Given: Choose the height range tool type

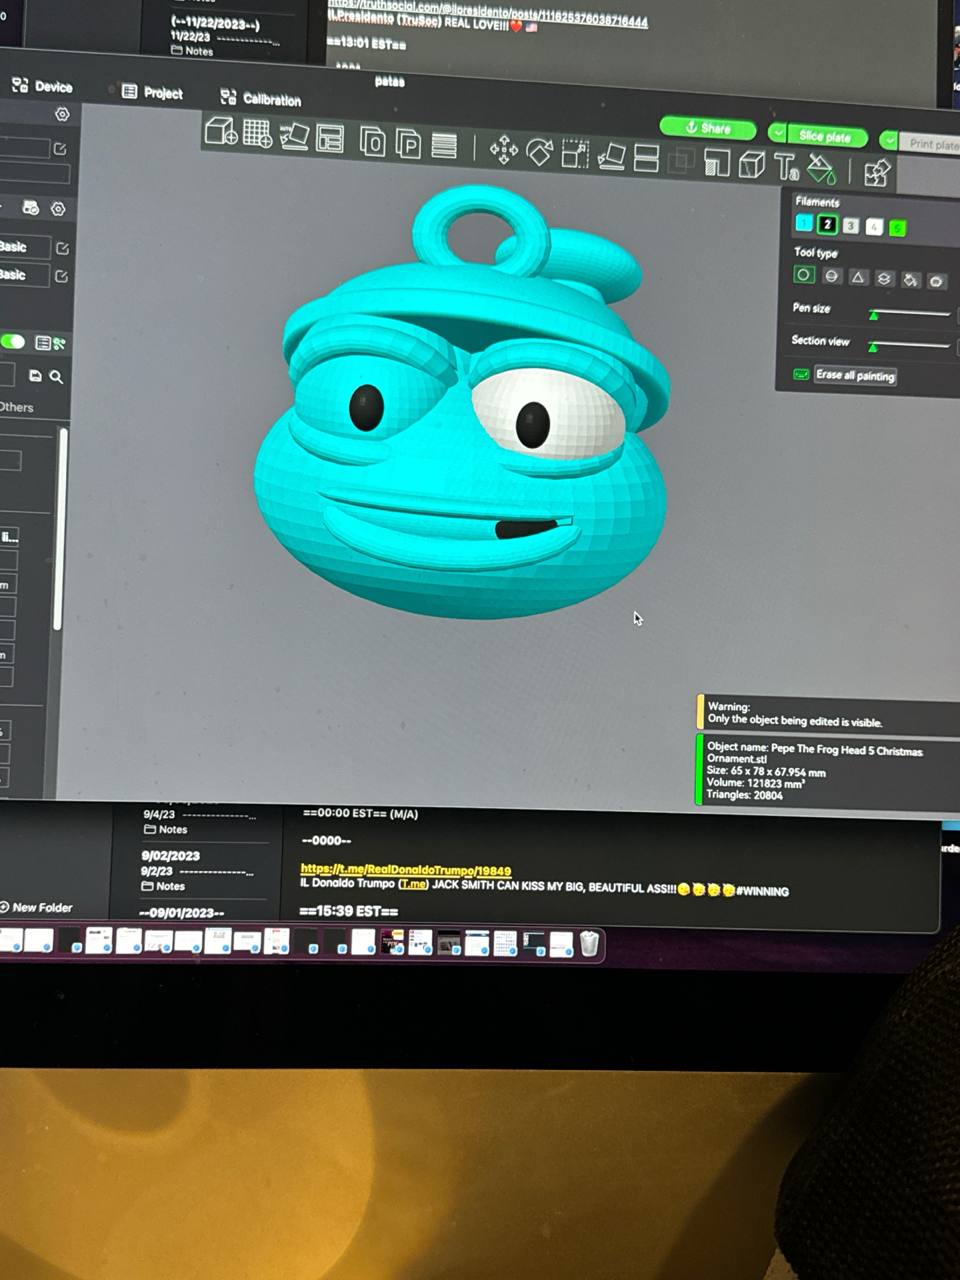Looking at the screenshot, I should (x=884, y=279).
